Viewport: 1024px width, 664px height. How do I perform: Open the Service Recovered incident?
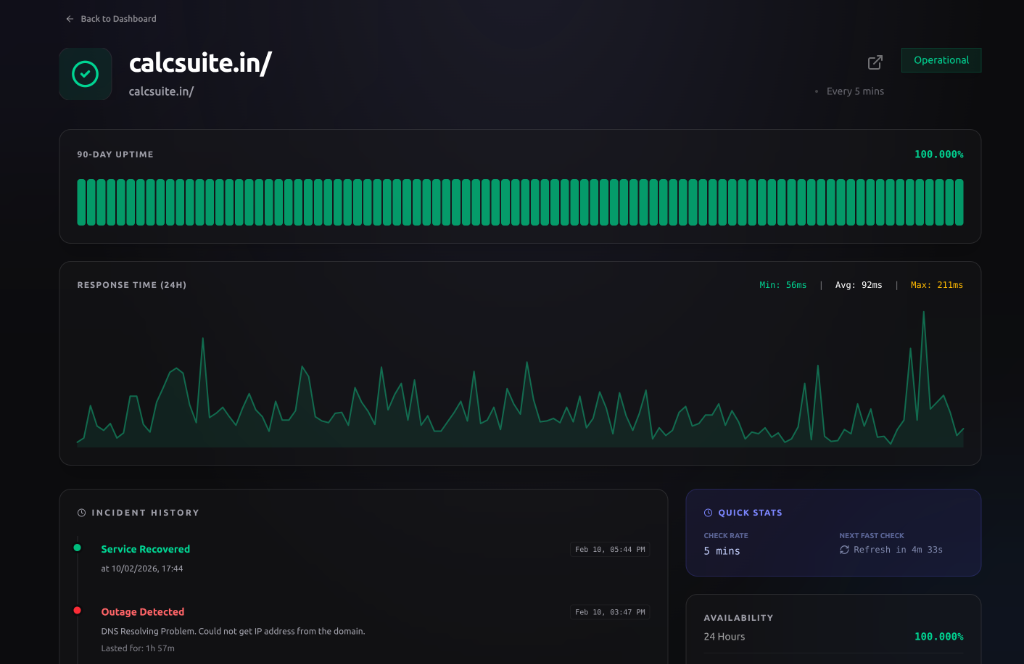146,549
